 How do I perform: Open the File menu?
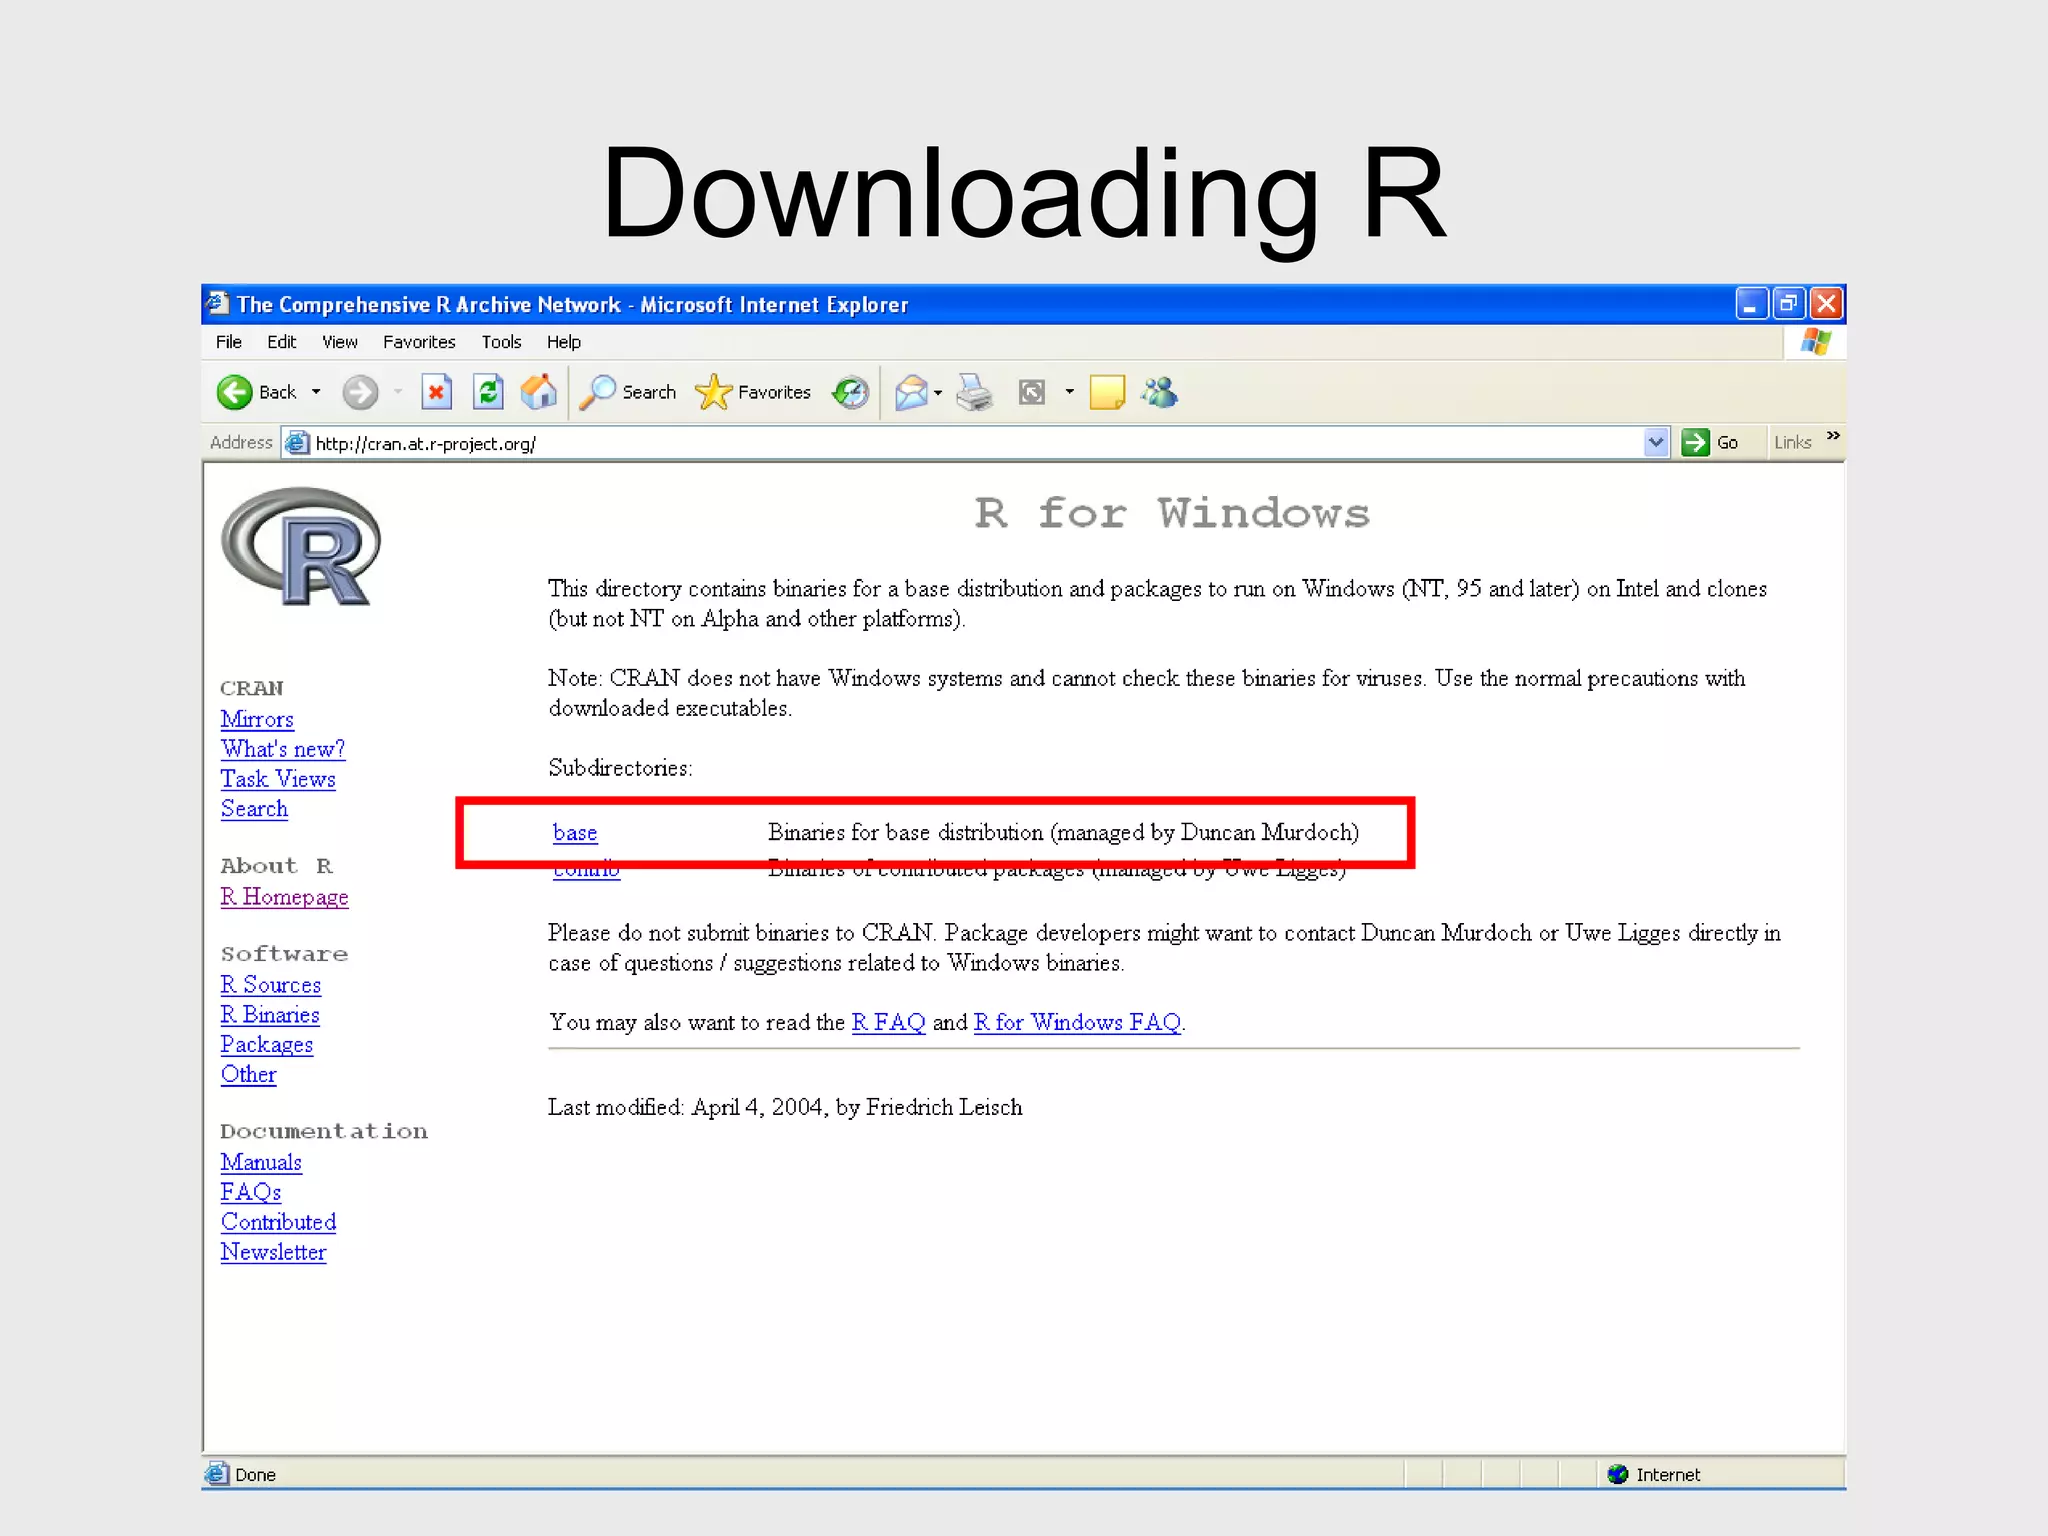click(x=229, y=342)
